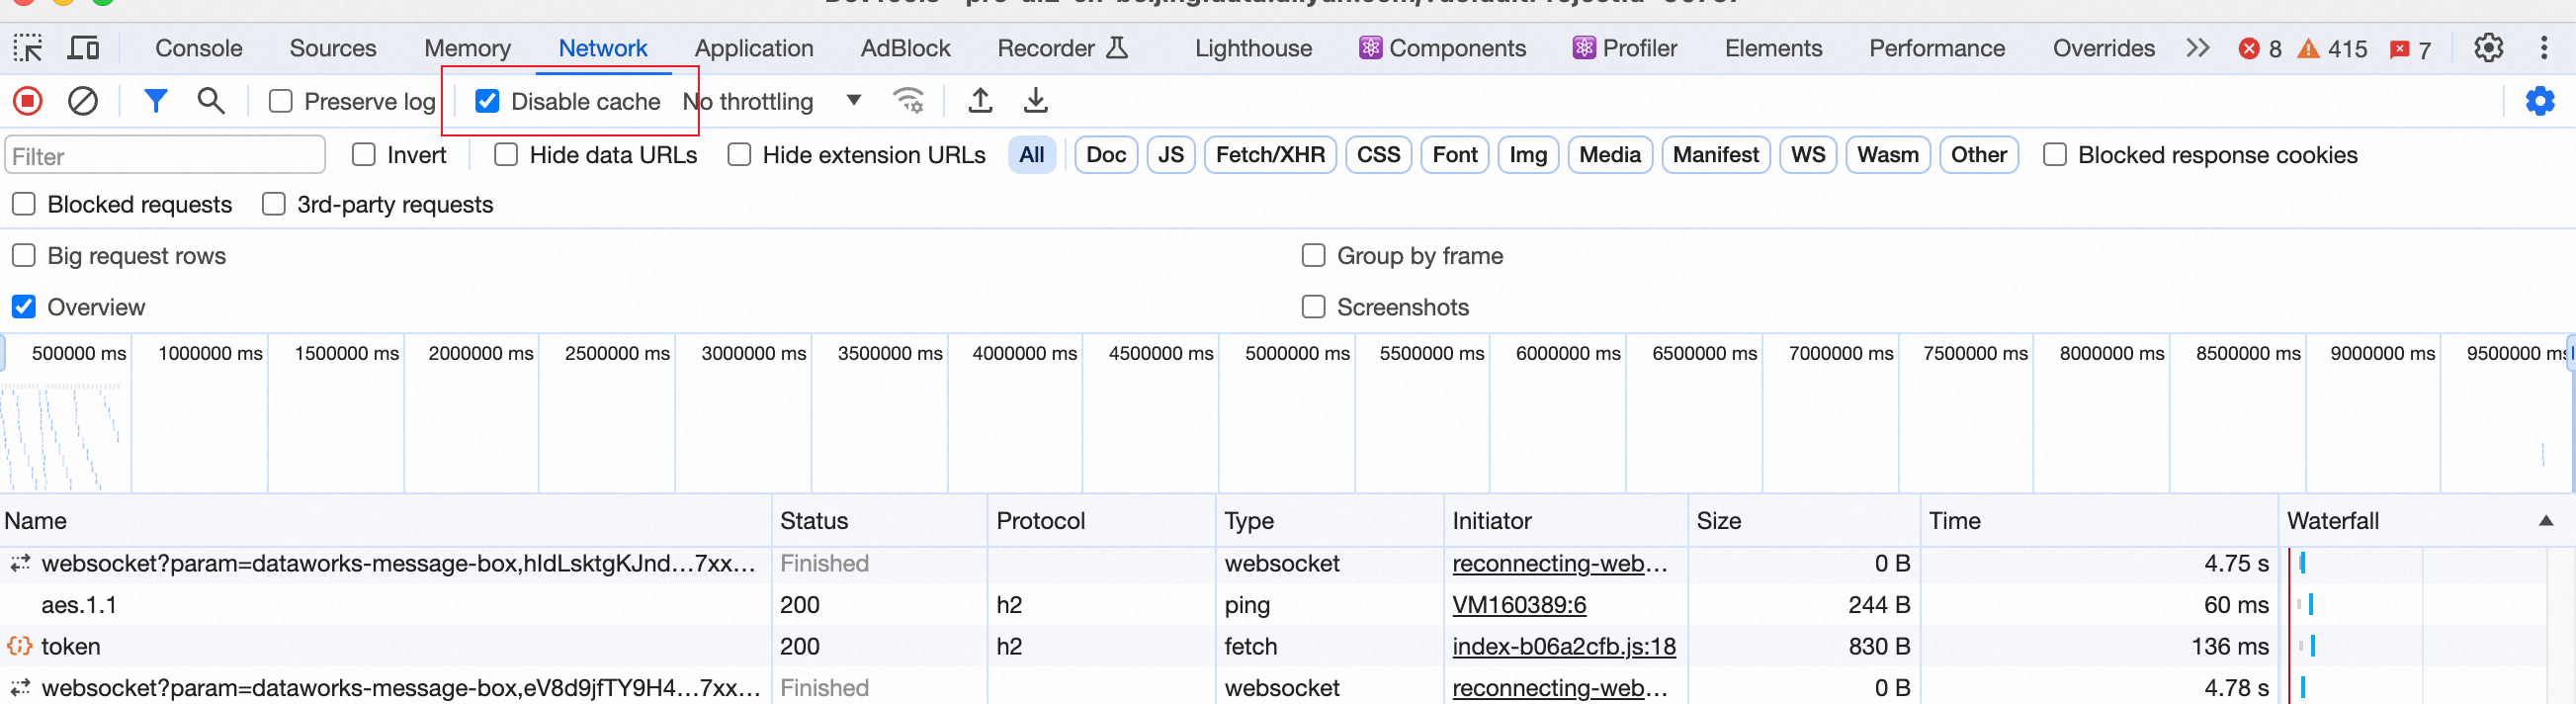The image size is (2576, 704).
Task: Clear the network log
Action: coord(82,101)
